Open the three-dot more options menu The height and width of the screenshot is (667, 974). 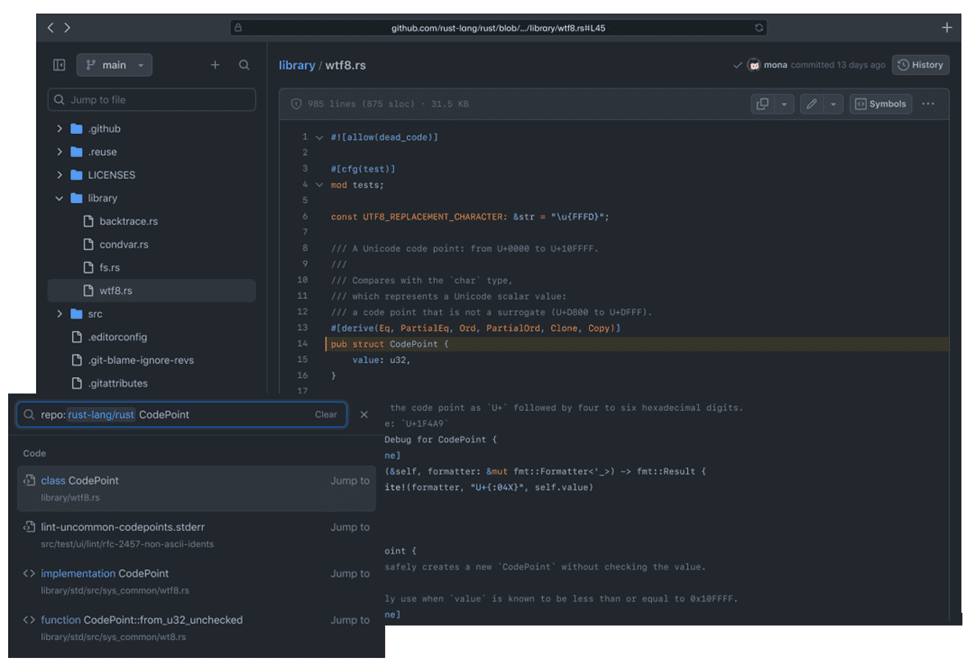point(928,104)
